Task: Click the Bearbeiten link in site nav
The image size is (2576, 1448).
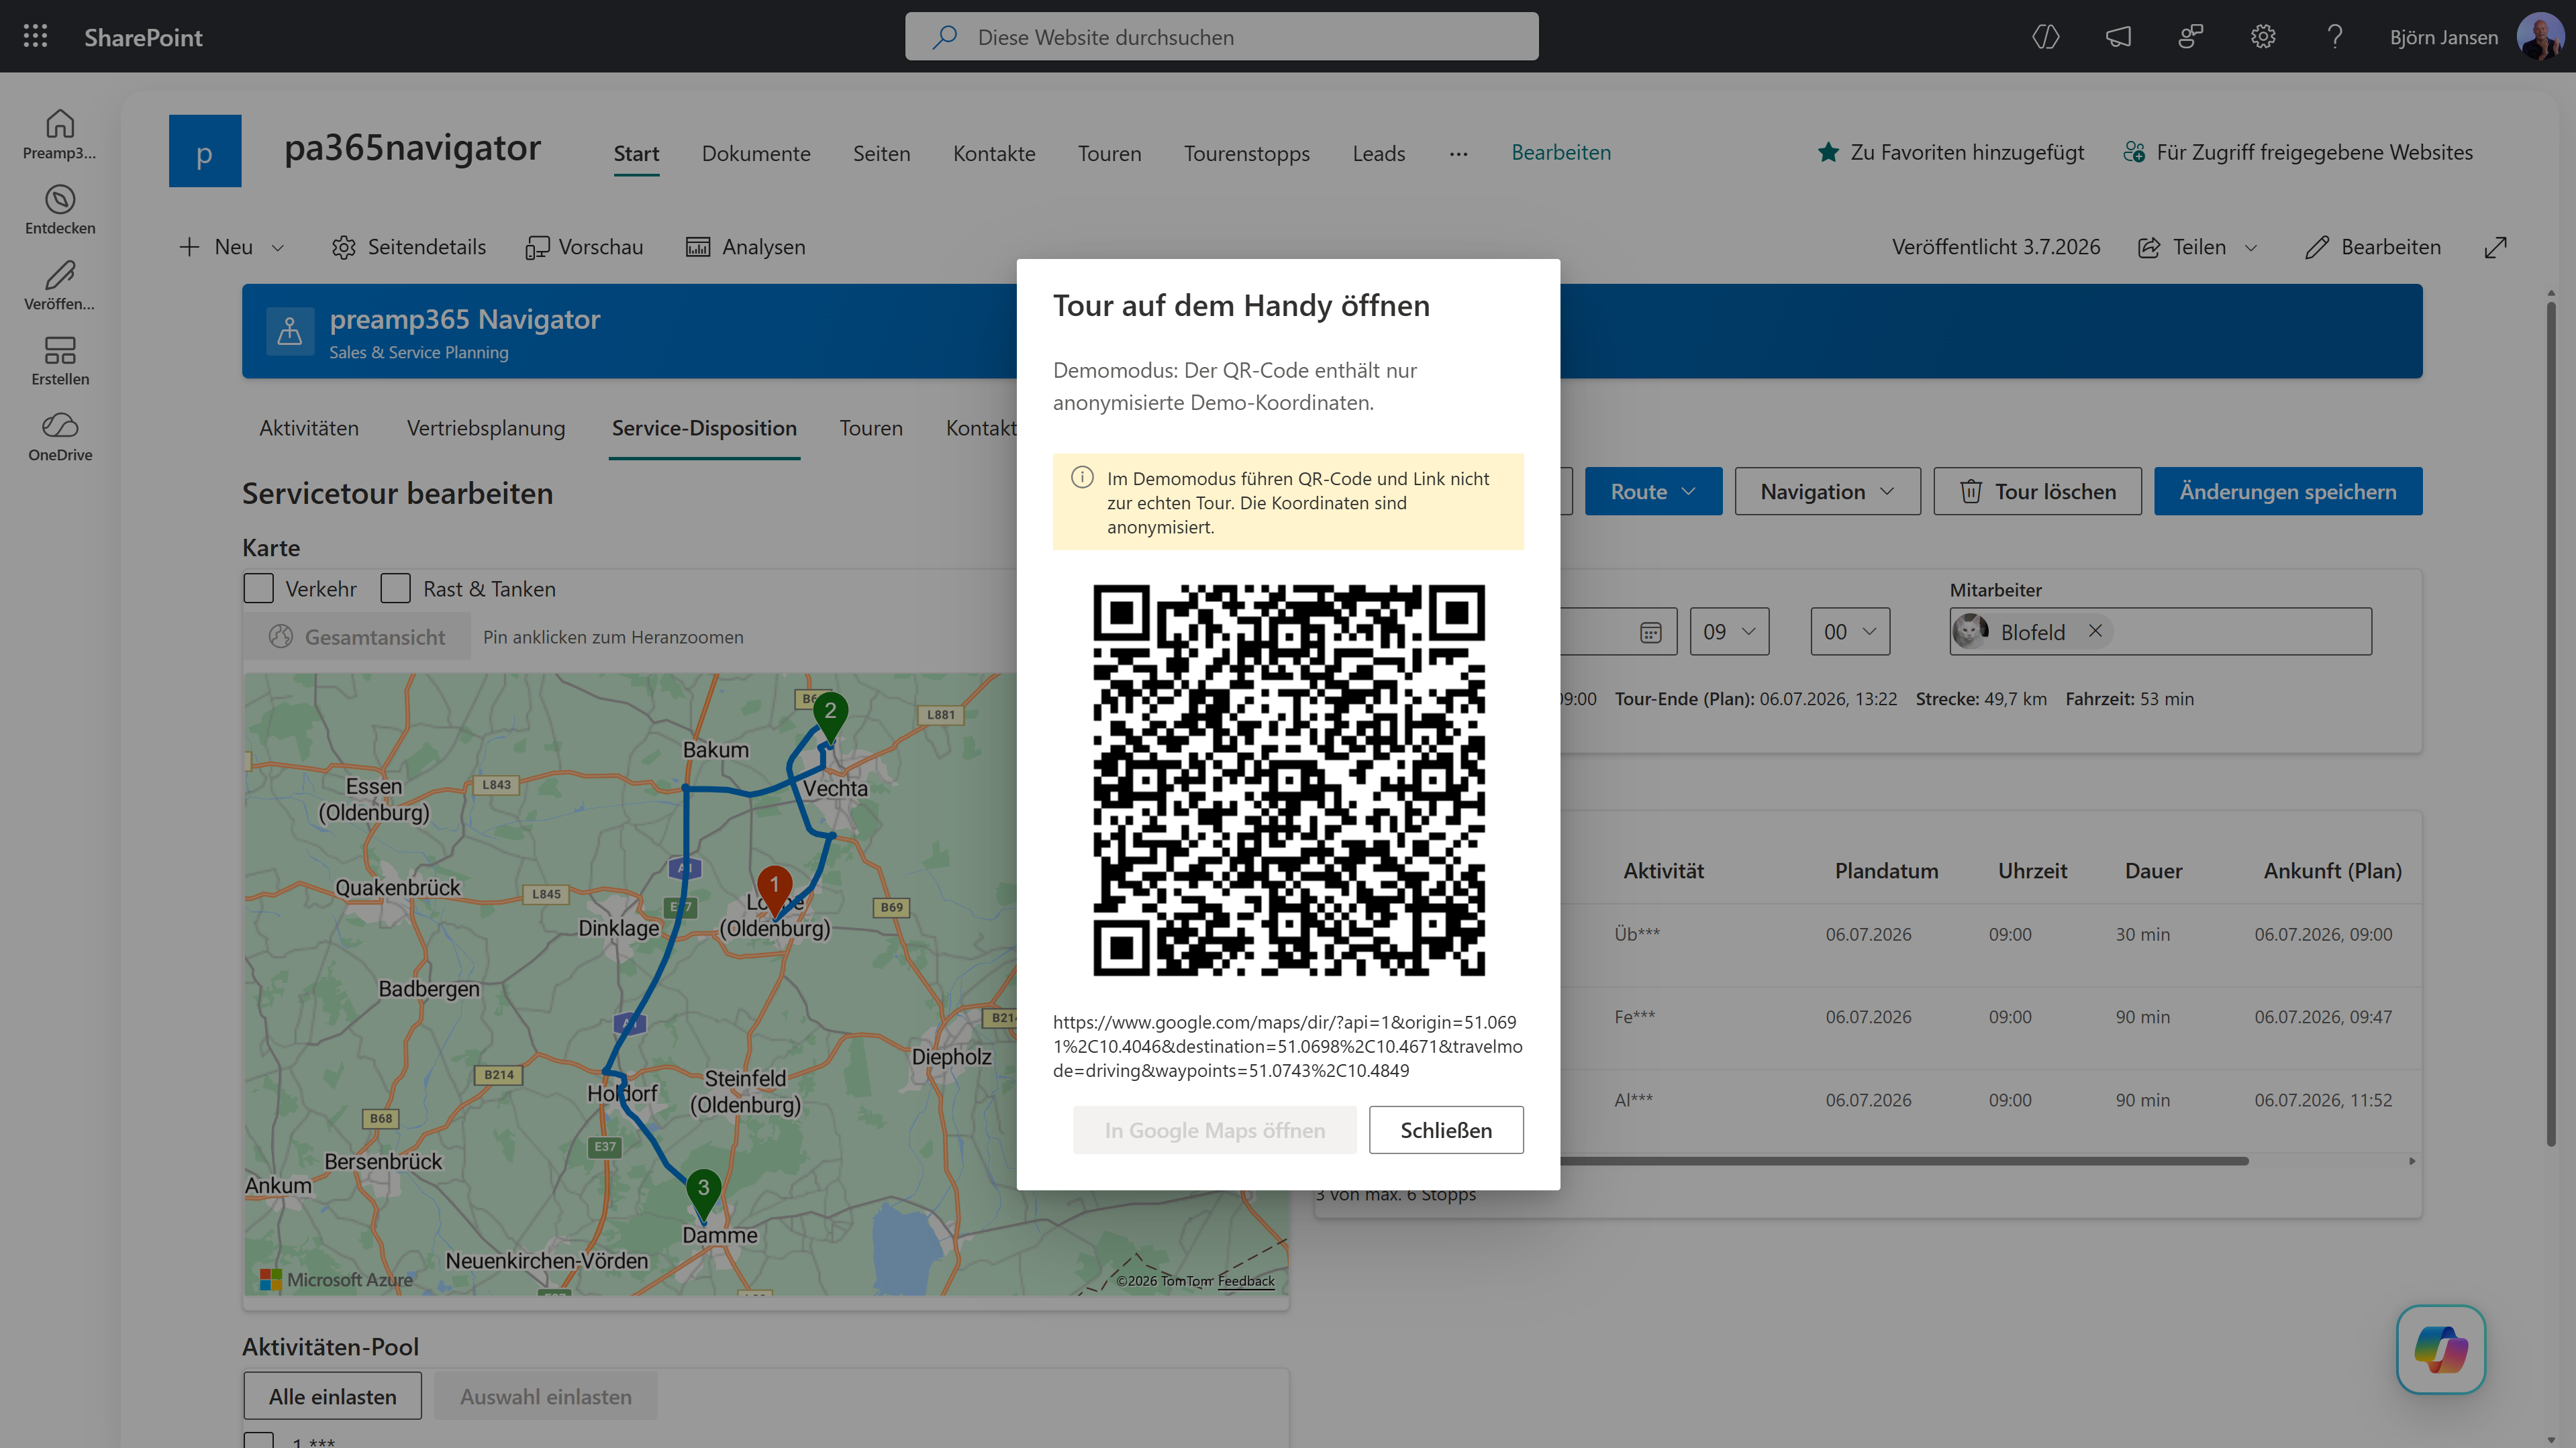Action: coord(1561,152)
